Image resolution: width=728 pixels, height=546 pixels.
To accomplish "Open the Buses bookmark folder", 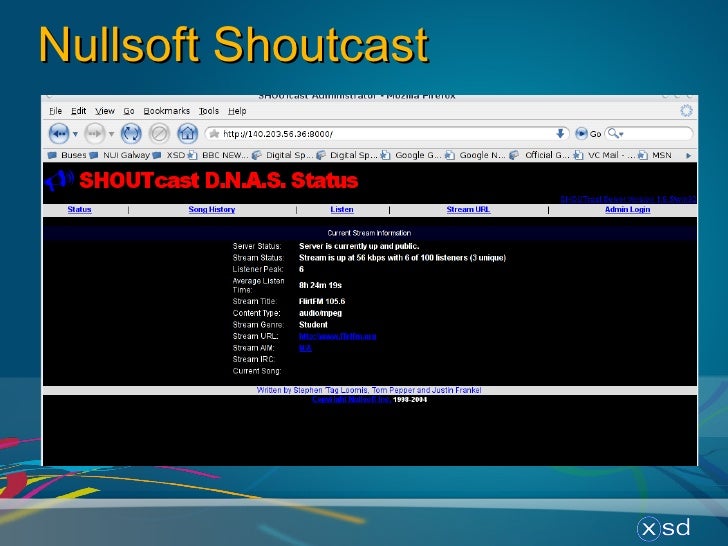I will pos(67,155).
